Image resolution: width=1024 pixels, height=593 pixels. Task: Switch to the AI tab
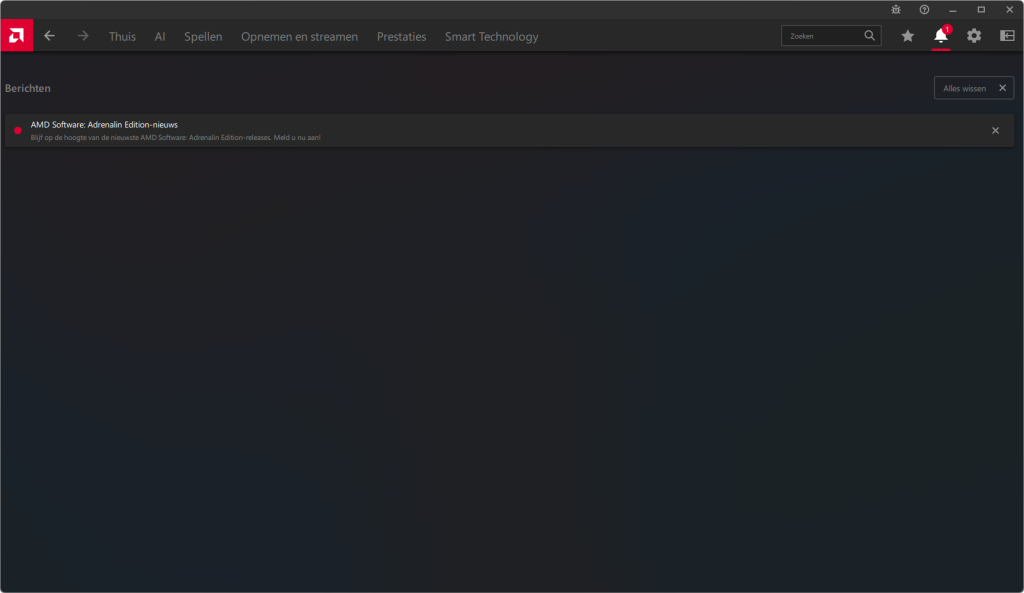160,37
